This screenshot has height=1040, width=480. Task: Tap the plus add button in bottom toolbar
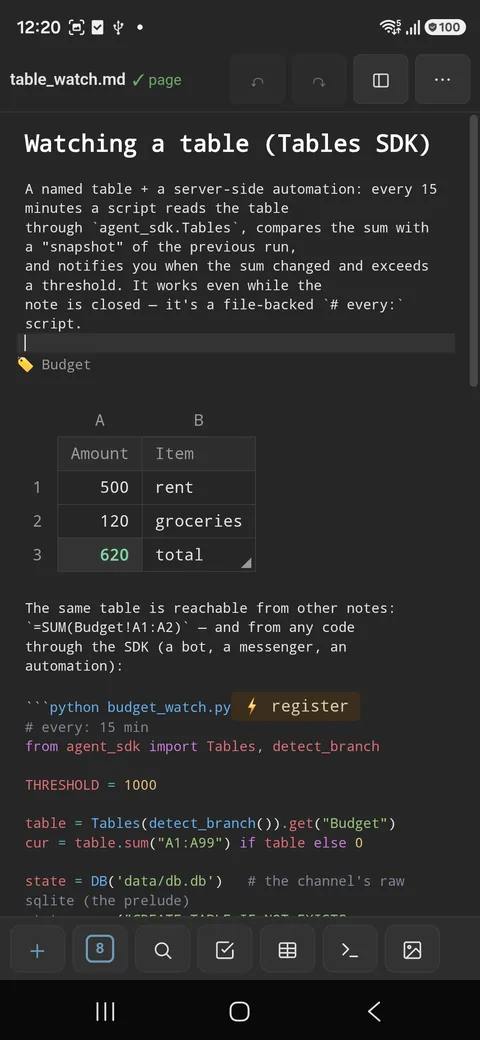tap(38, 949)
